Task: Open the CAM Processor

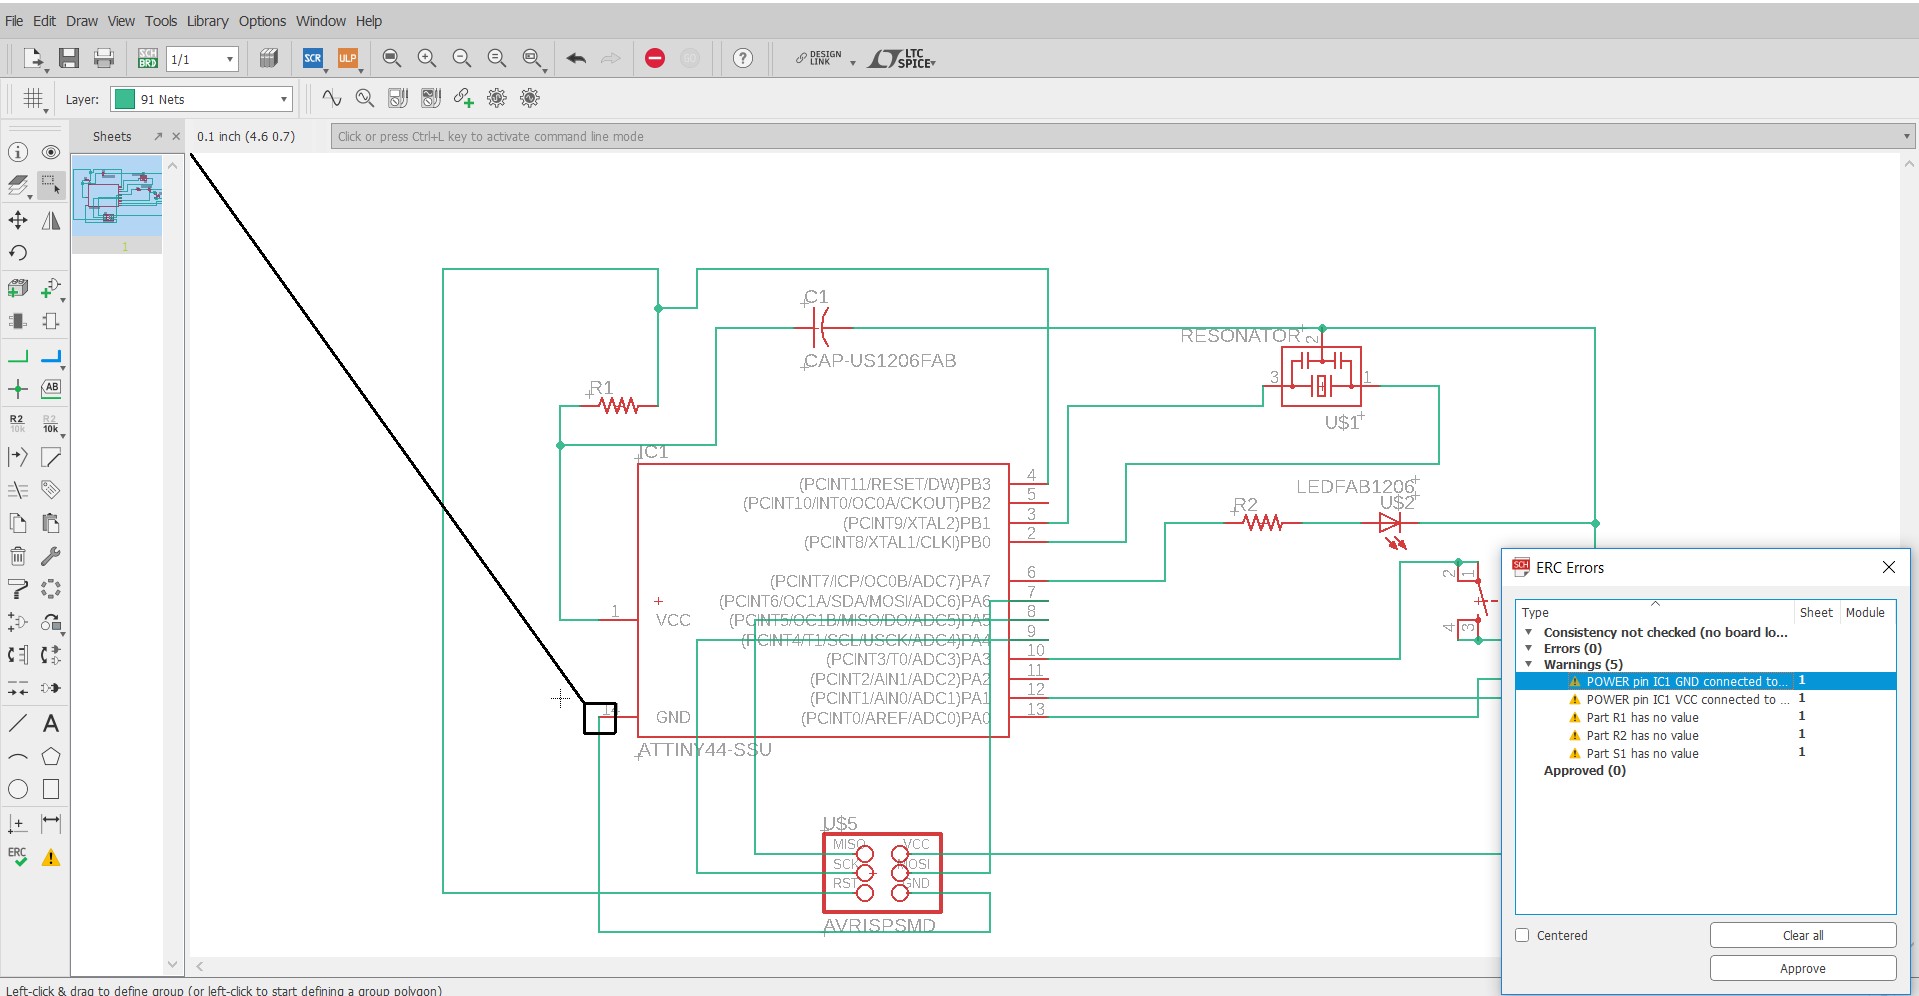Action: 268,58
